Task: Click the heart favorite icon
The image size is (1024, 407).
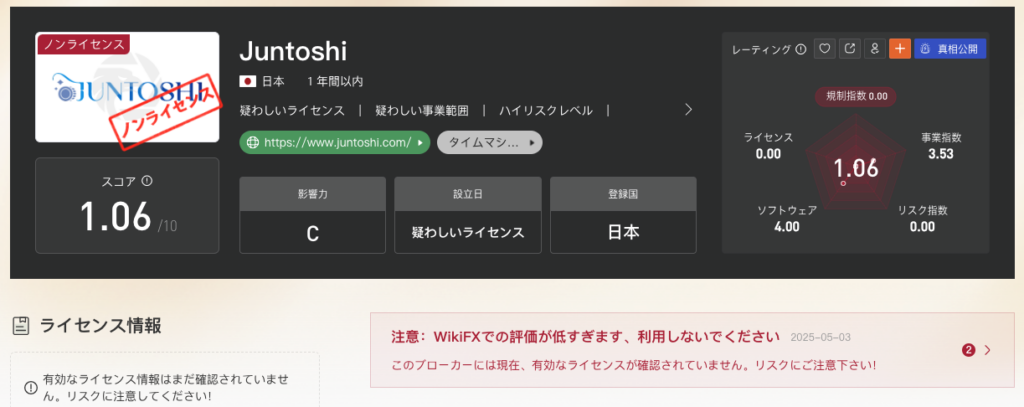Action: coord(825,48)
